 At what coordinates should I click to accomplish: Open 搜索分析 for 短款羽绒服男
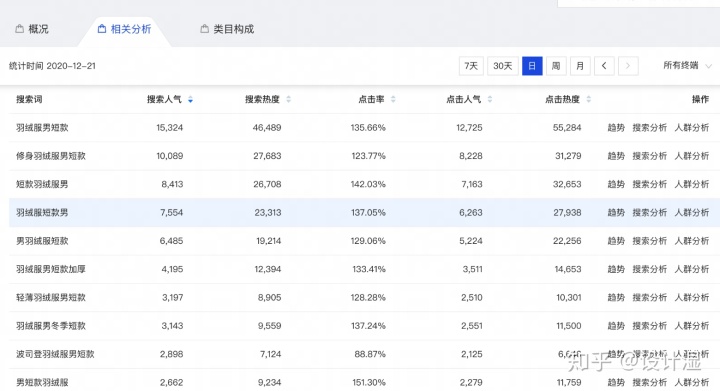click(x=650, y=184)
